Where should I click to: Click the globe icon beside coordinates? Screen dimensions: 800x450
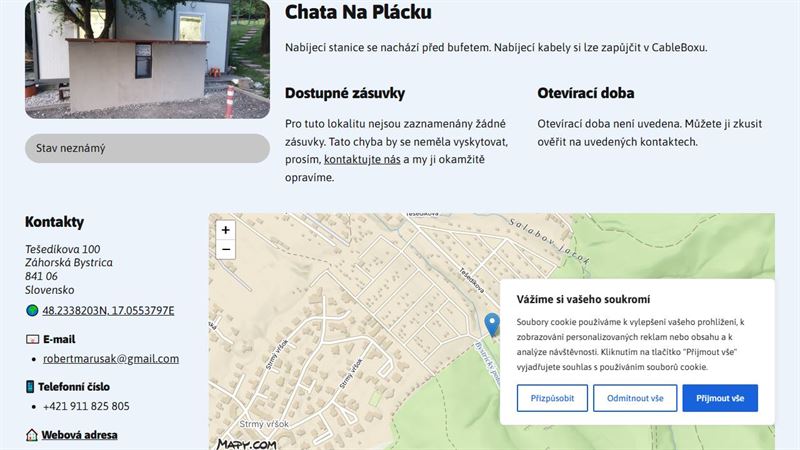pyautogui.click(x=32, y=310)
